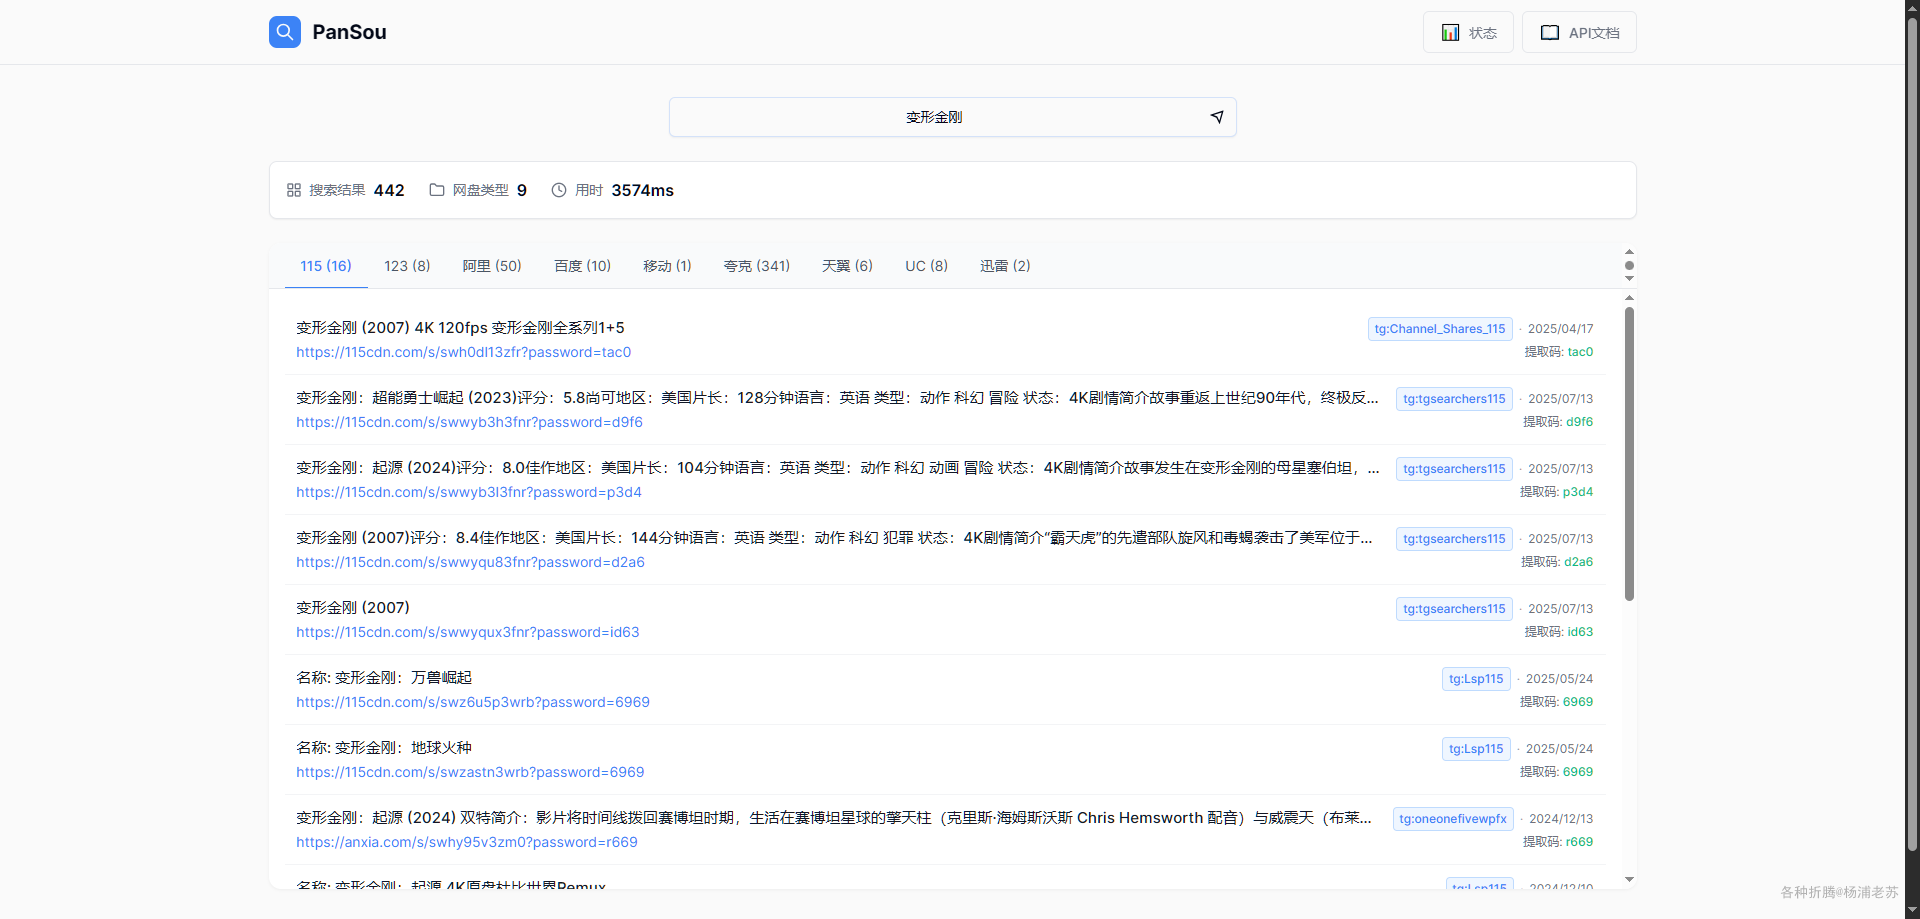Click extraction code tac0
Screen dimensions: 1920x919
click(x=1580, y=352)
